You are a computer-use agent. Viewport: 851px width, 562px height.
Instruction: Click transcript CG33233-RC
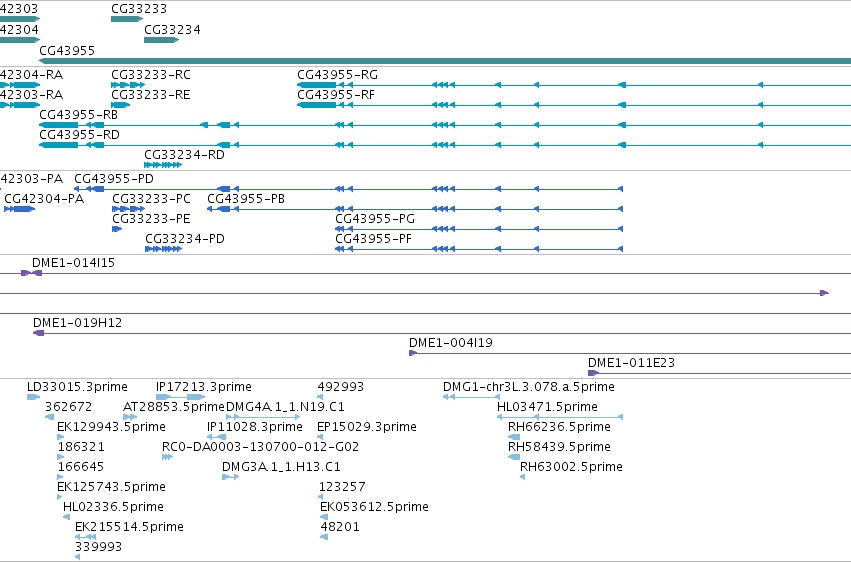128,85
